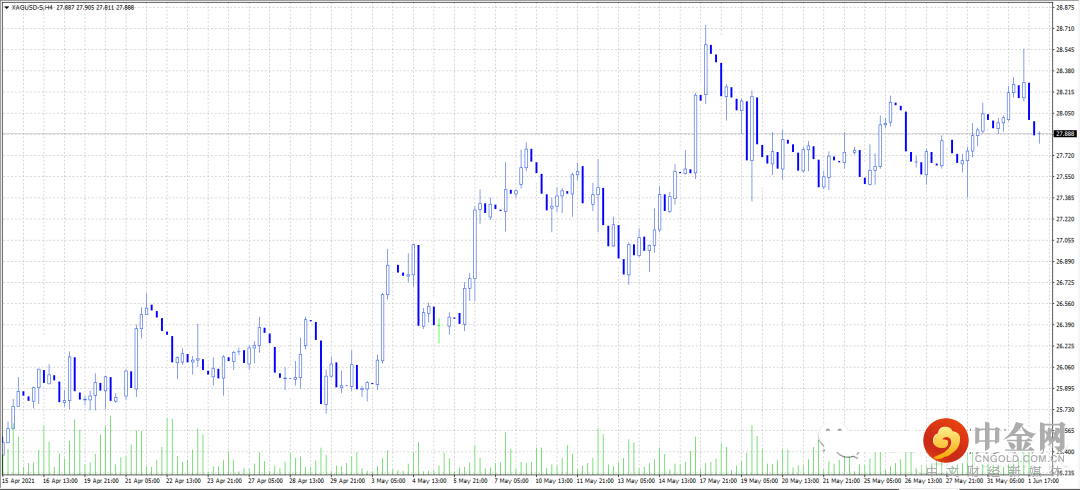
Task: Click the chart menu triangle beside XAGUSD-S,H4
Action: 6,7
